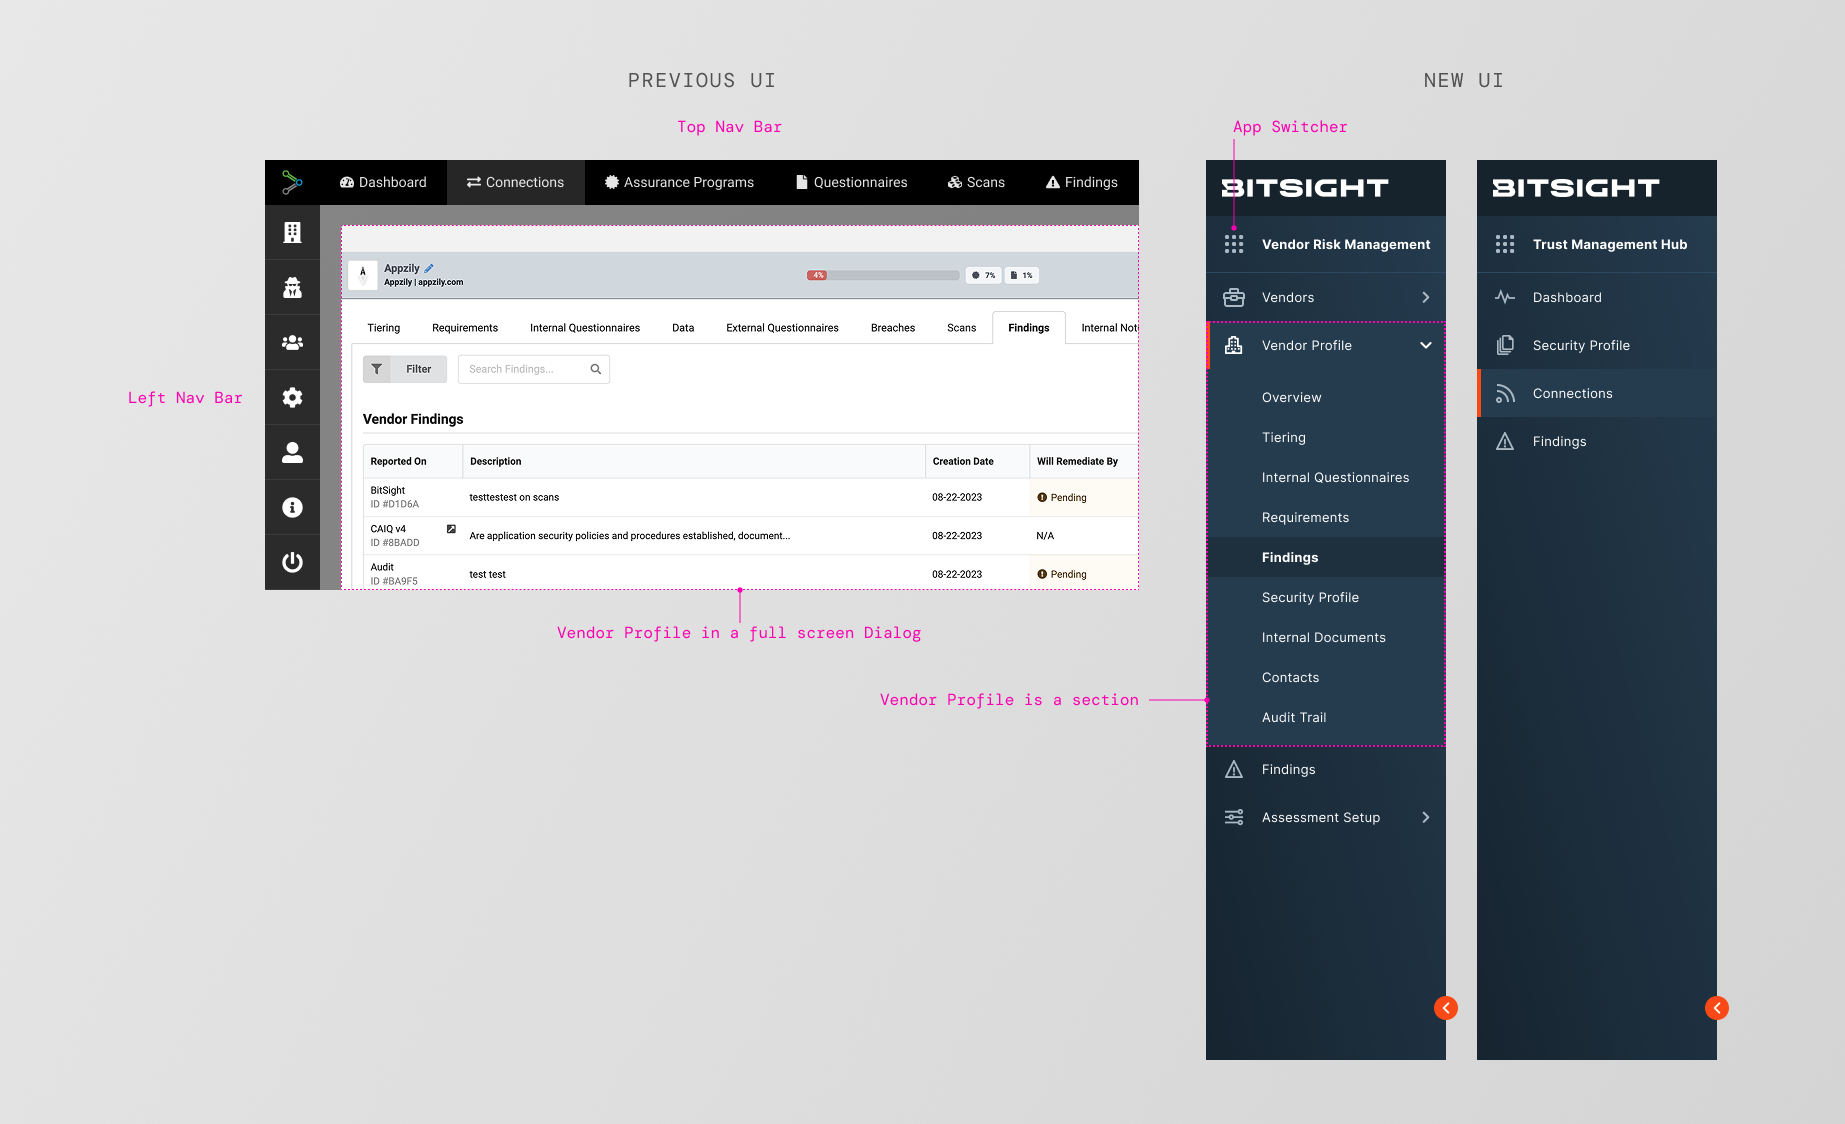Click the red 4% progress bar
Screen dimensions: 1845x1124
(817, 275)
